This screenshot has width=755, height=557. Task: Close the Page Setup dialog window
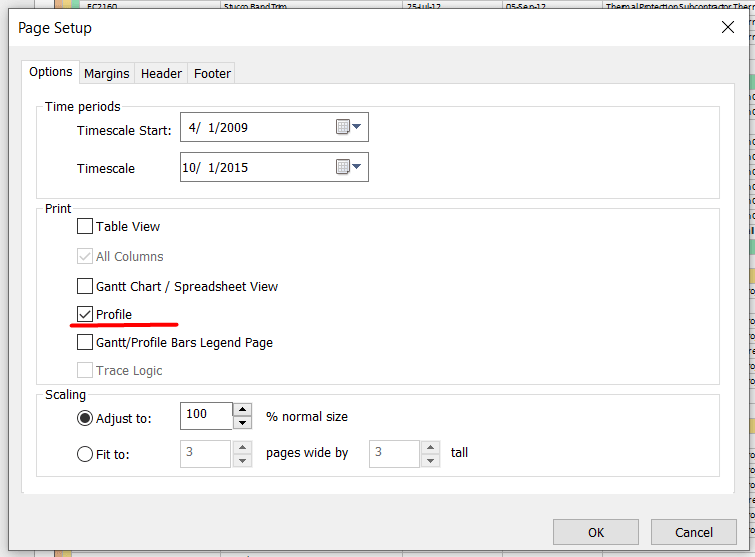pyautogui.click(x=728, y=27)
